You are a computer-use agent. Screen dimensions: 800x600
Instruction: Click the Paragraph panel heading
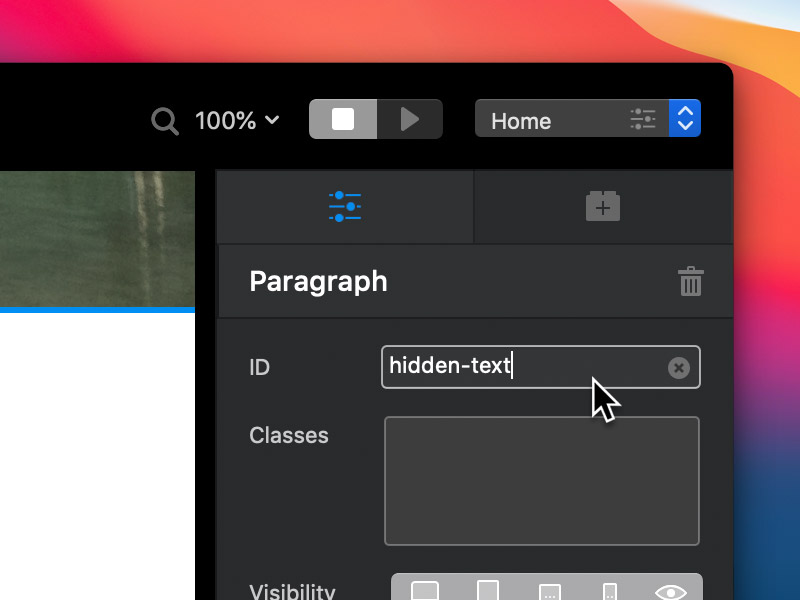pos(318,282)
